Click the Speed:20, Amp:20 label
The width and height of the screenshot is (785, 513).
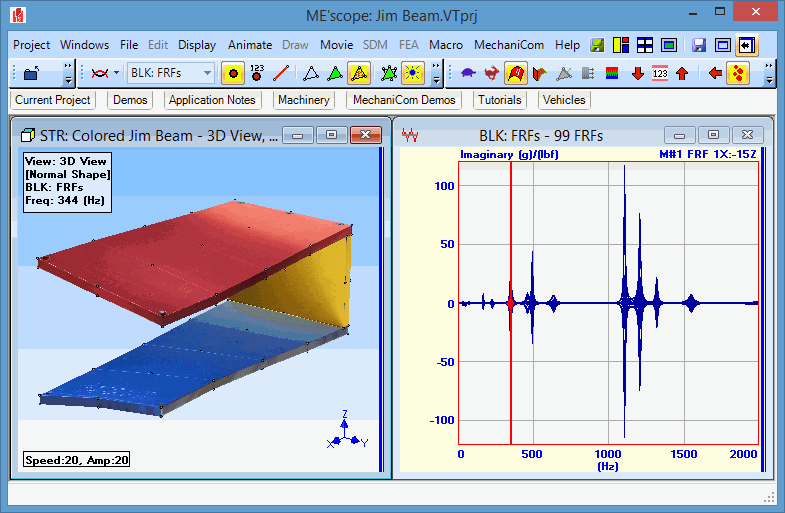click(x=77, y=460)
